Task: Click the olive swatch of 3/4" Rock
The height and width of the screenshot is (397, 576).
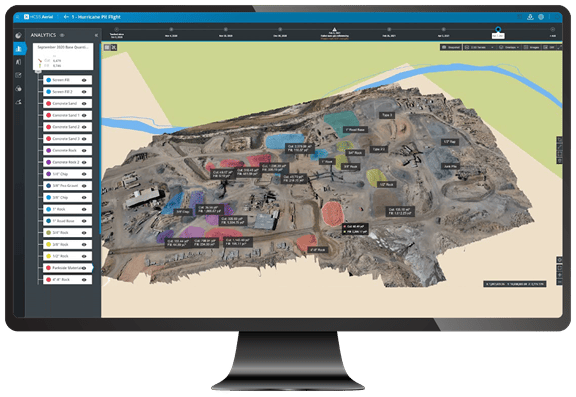Action: (x=48, y=233)
